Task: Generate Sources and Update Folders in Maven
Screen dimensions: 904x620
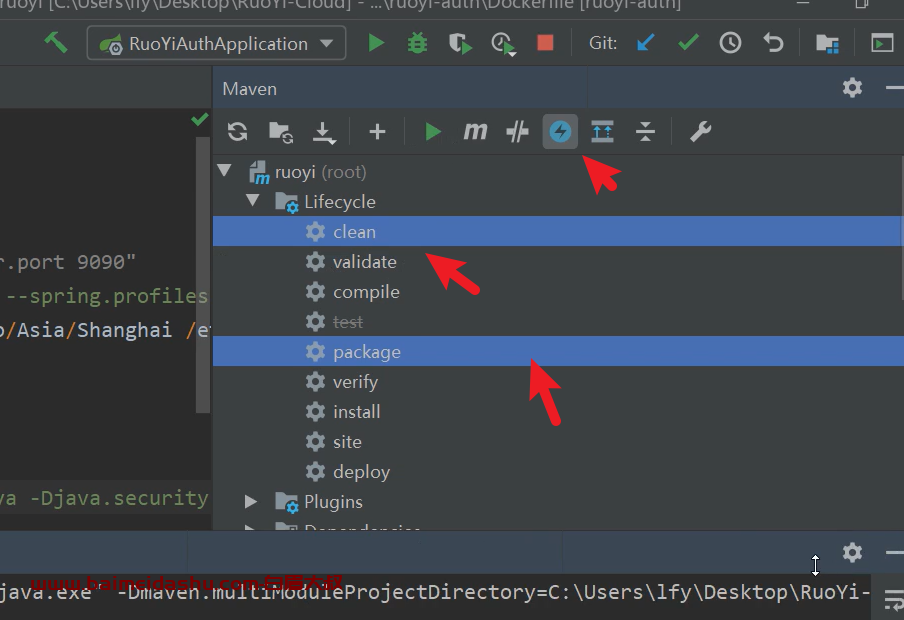Action: coord(281,132)
